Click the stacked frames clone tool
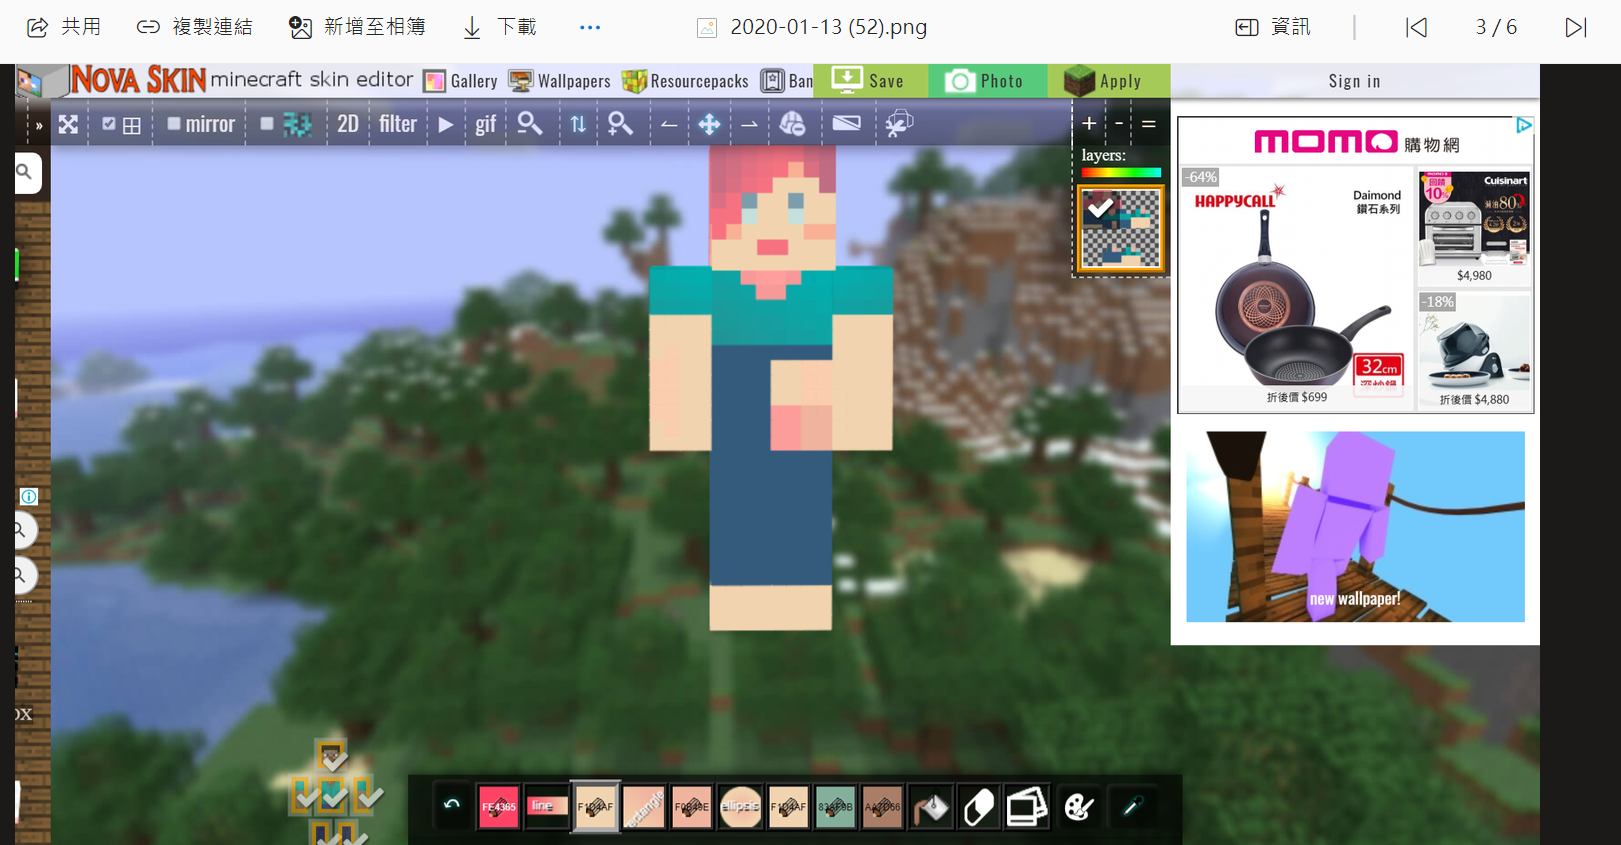 (1027, 807)
